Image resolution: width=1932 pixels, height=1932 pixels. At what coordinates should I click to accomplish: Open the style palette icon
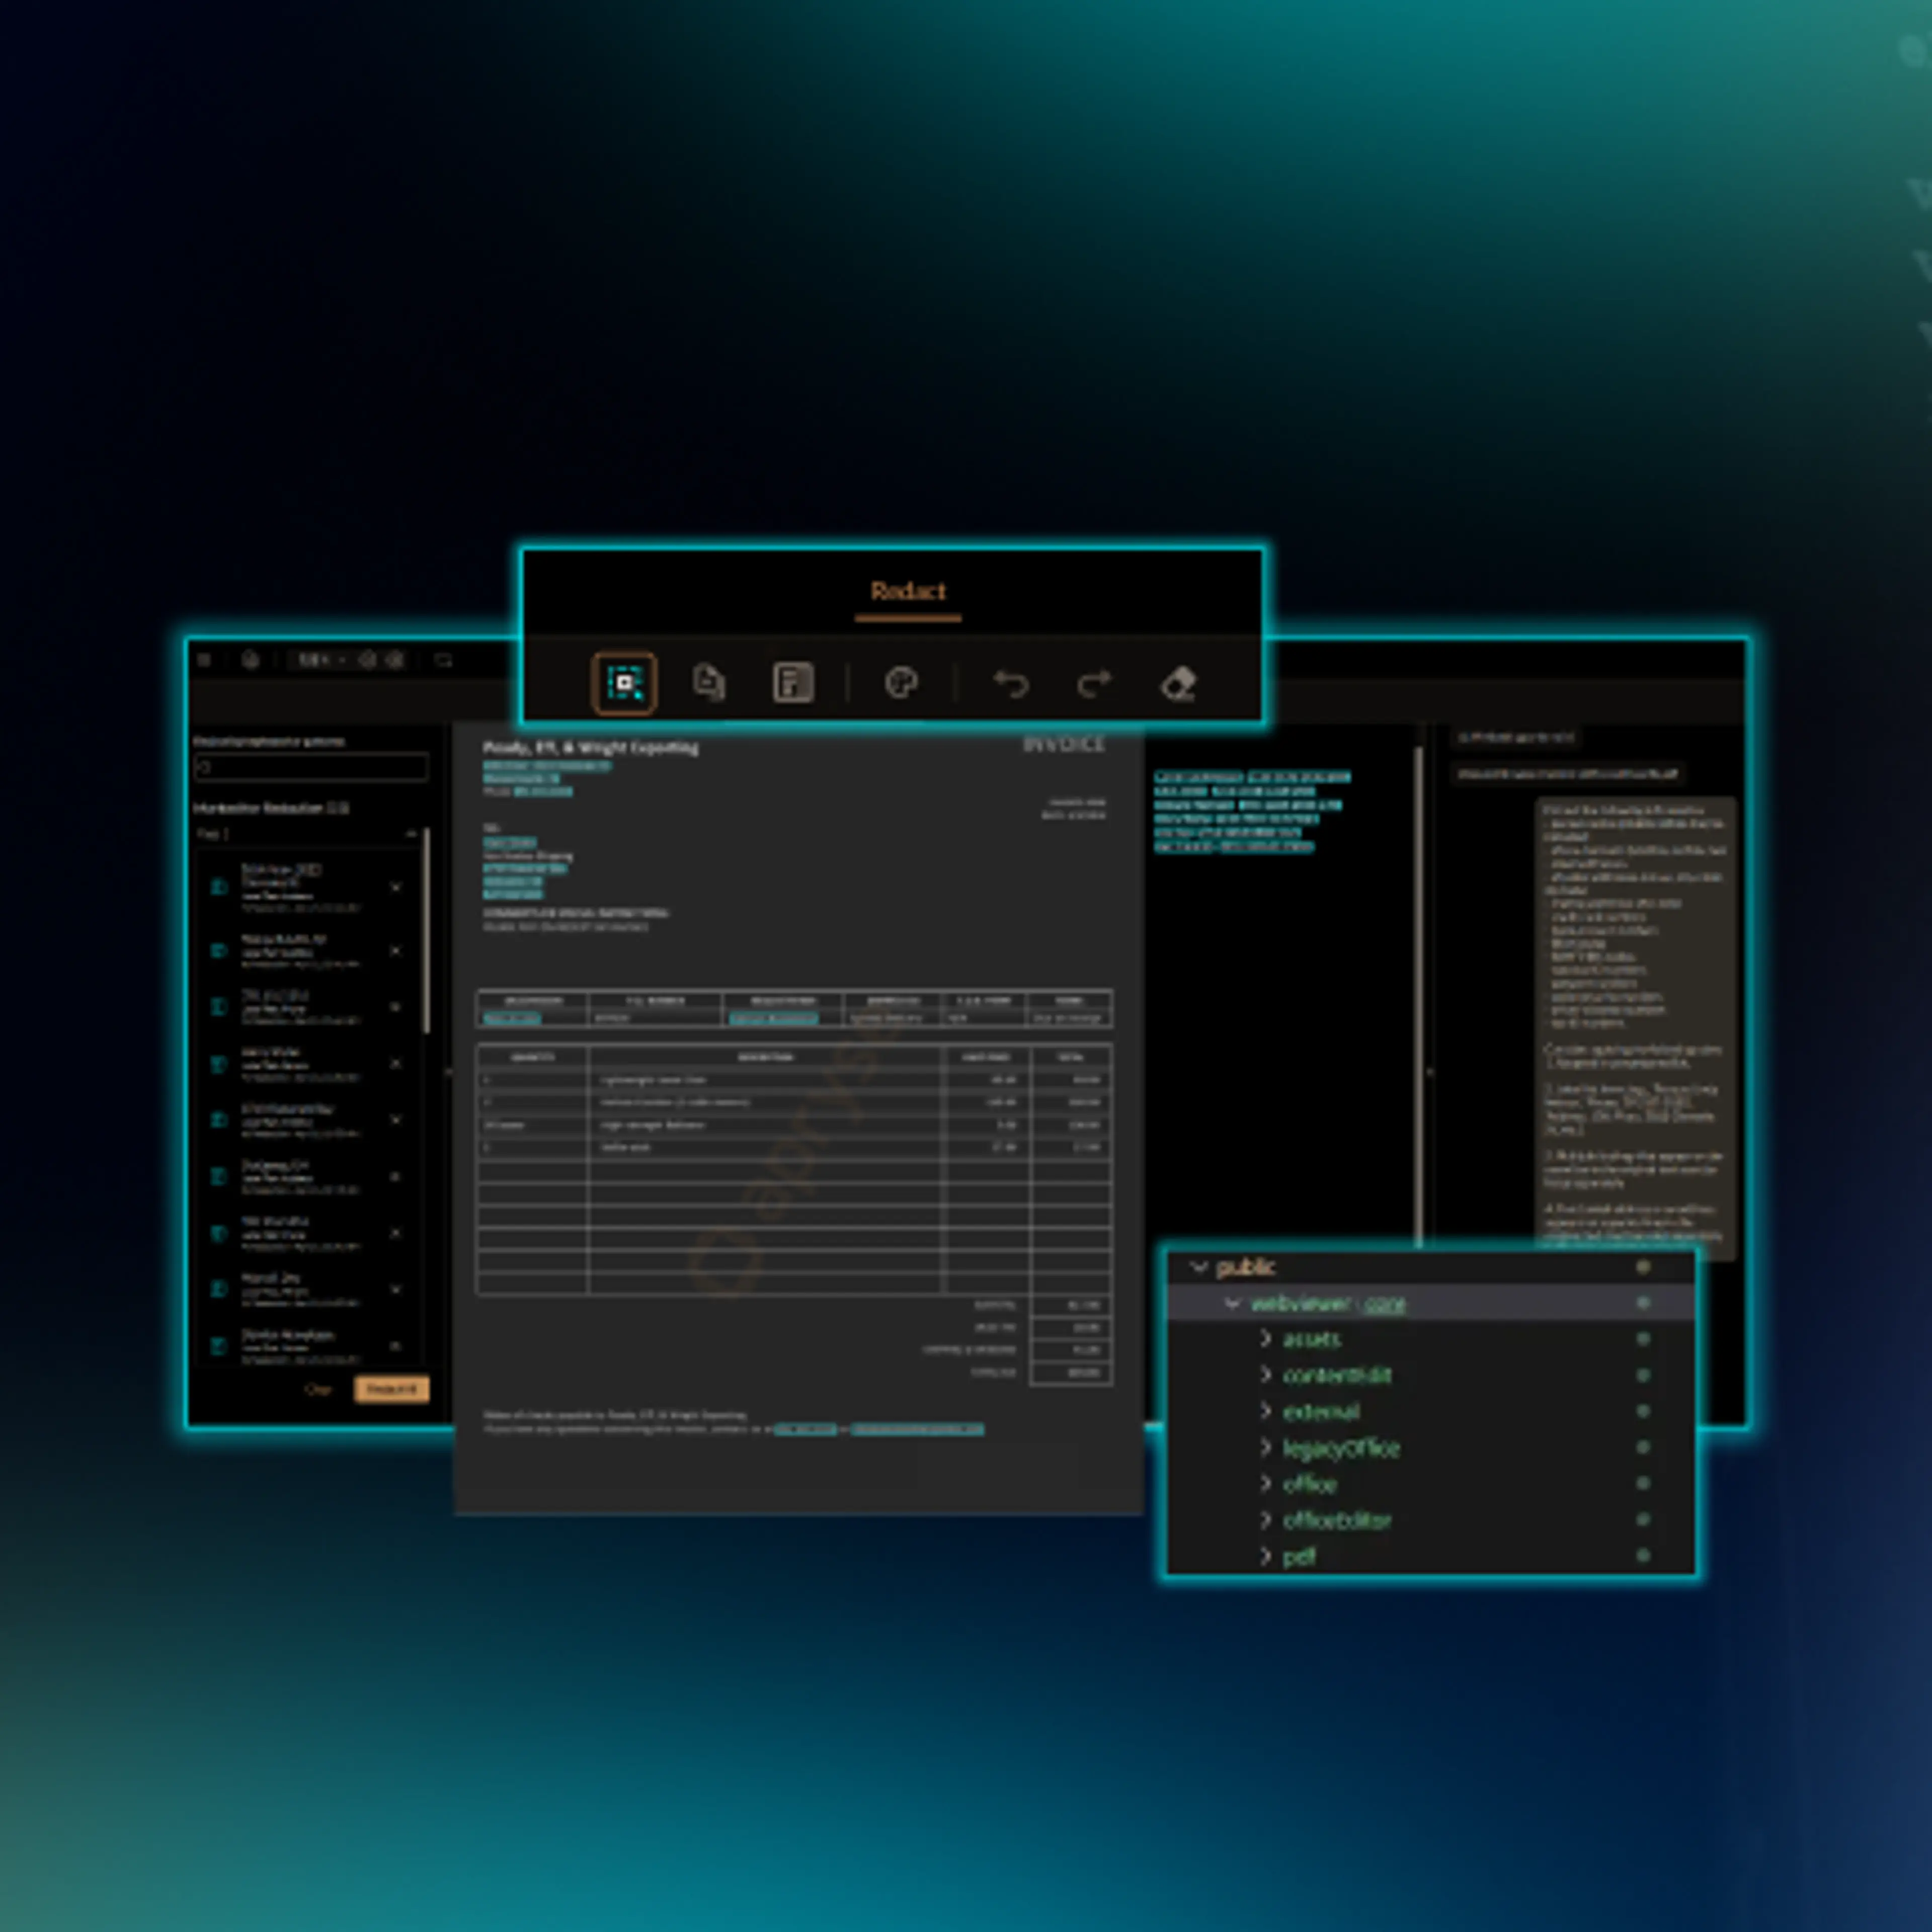coord(901,683)
